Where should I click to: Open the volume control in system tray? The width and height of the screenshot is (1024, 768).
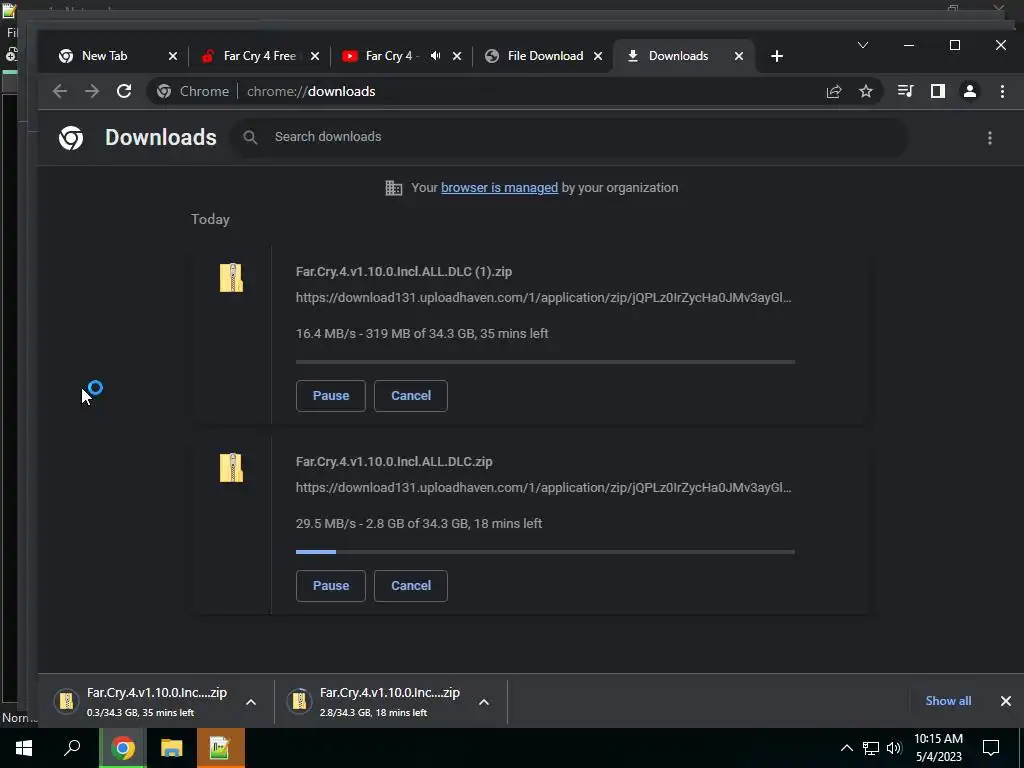(894, 748)
